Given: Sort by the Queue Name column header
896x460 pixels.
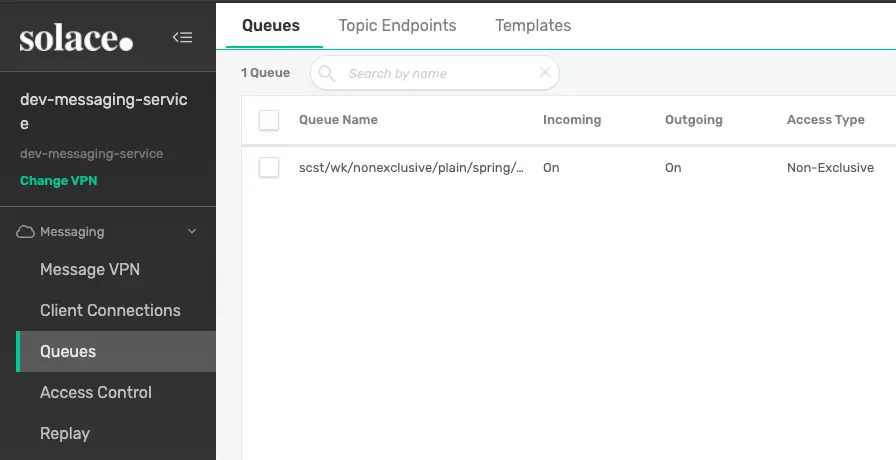Looking at the screenshot, I should click(x=338, y=120).
